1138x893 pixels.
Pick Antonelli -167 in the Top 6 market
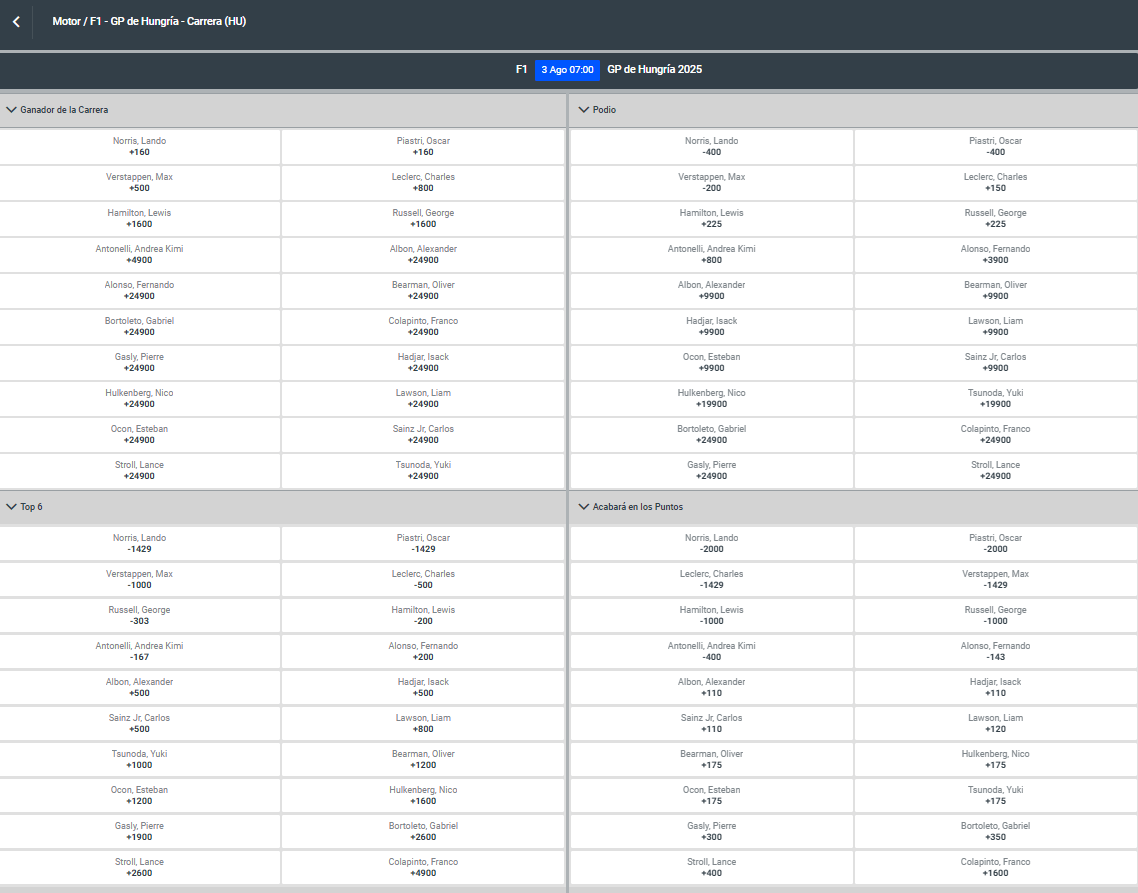point(140,652)
